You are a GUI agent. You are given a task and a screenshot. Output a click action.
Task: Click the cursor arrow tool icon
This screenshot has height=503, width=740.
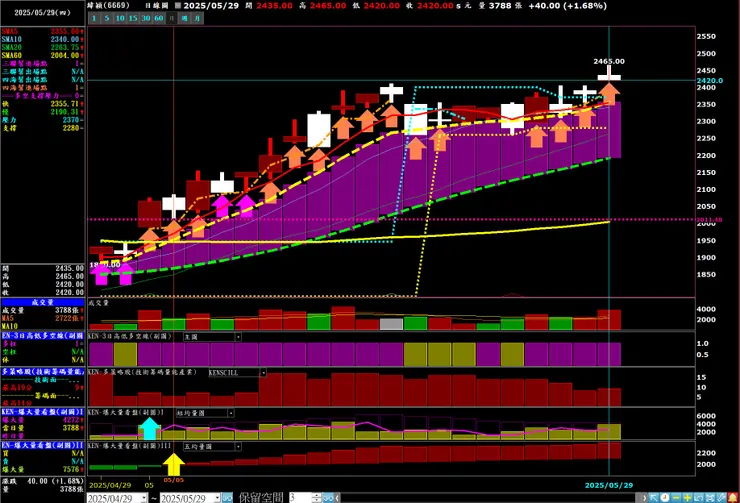[654, 497]
